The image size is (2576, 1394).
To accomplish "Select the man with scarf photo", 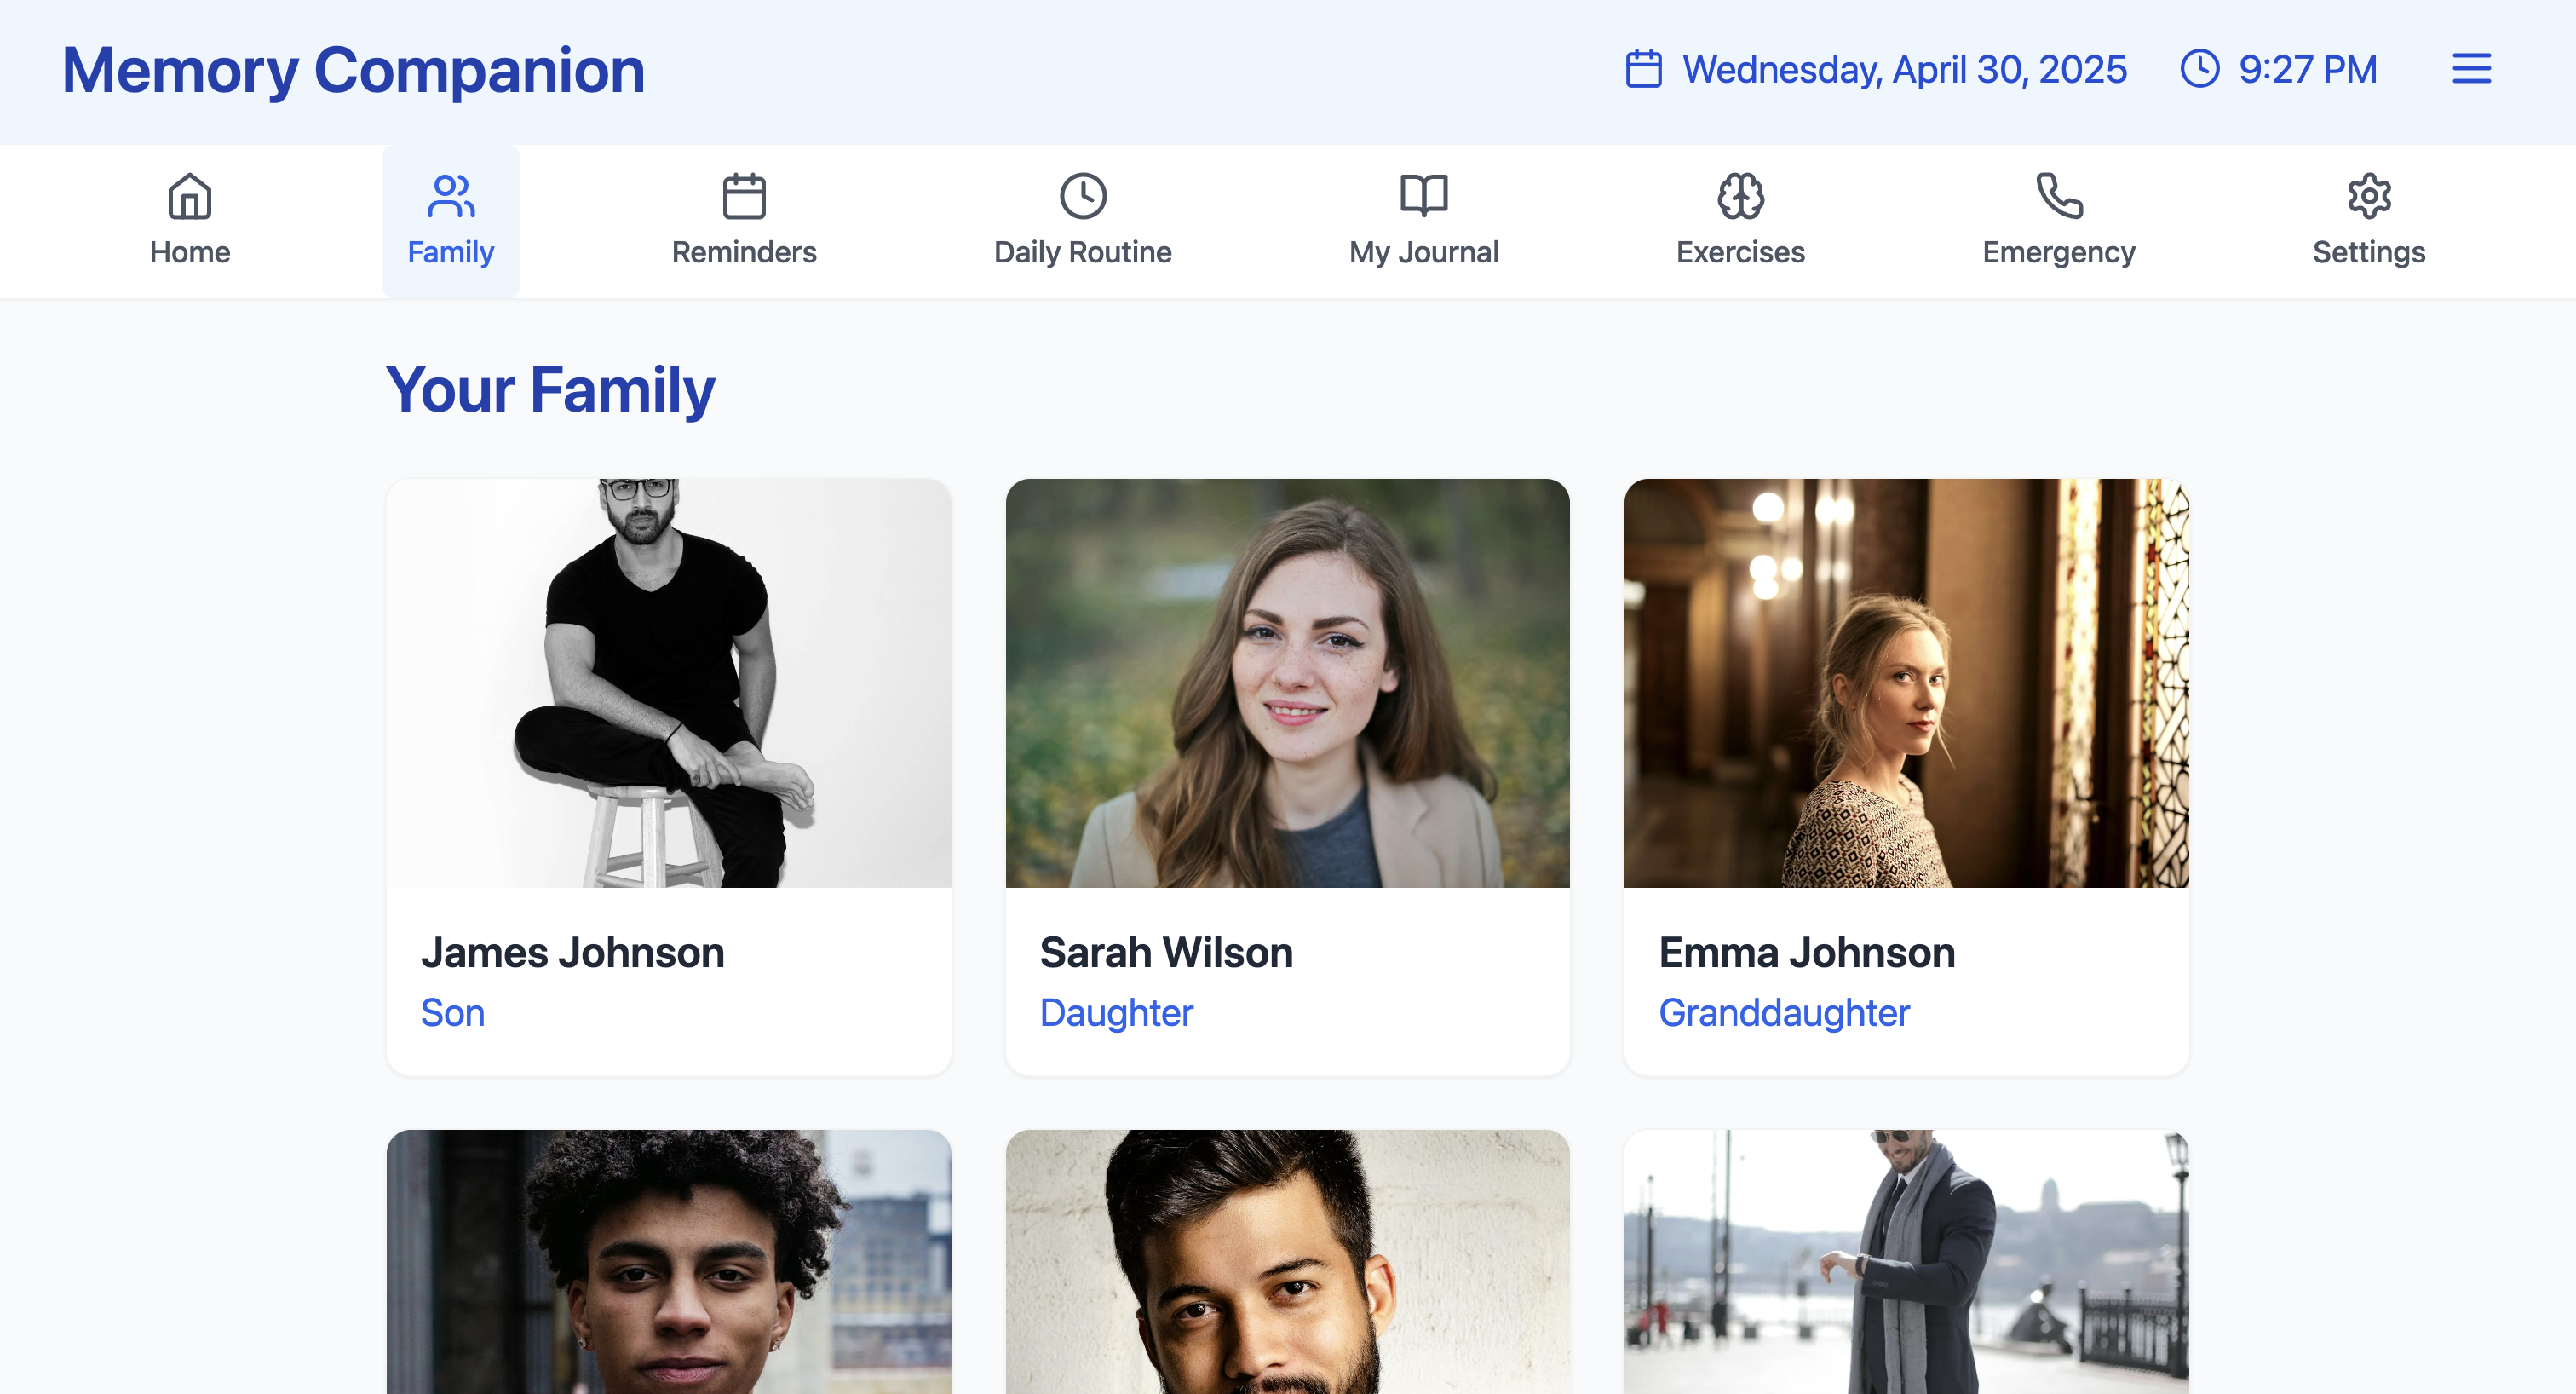I will 1905,1262.
